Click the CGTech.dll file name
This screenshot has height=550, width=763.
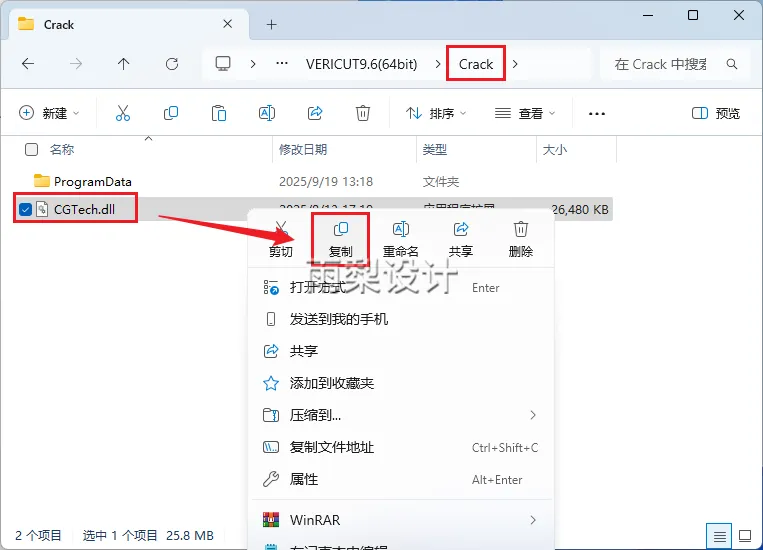pyautogui.click(x=84, y=209)
